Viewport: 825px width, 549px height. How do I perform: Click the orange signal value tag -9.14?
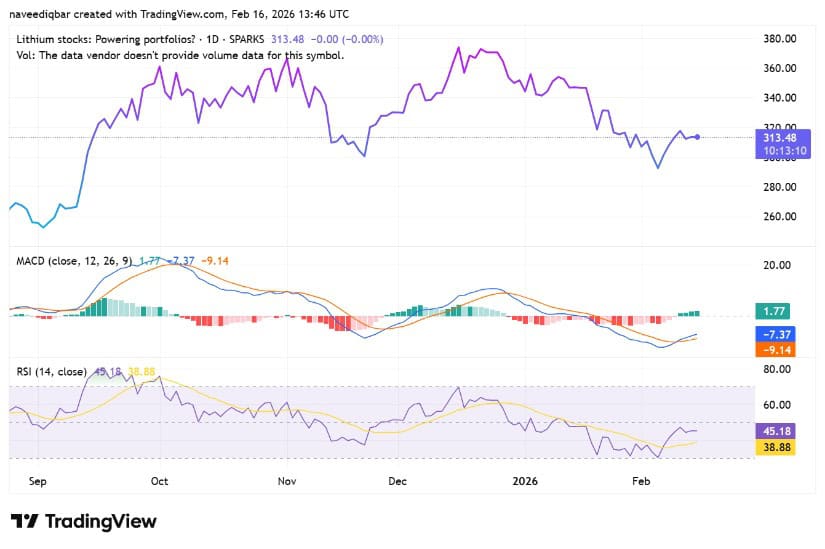(x=774, y=350)
